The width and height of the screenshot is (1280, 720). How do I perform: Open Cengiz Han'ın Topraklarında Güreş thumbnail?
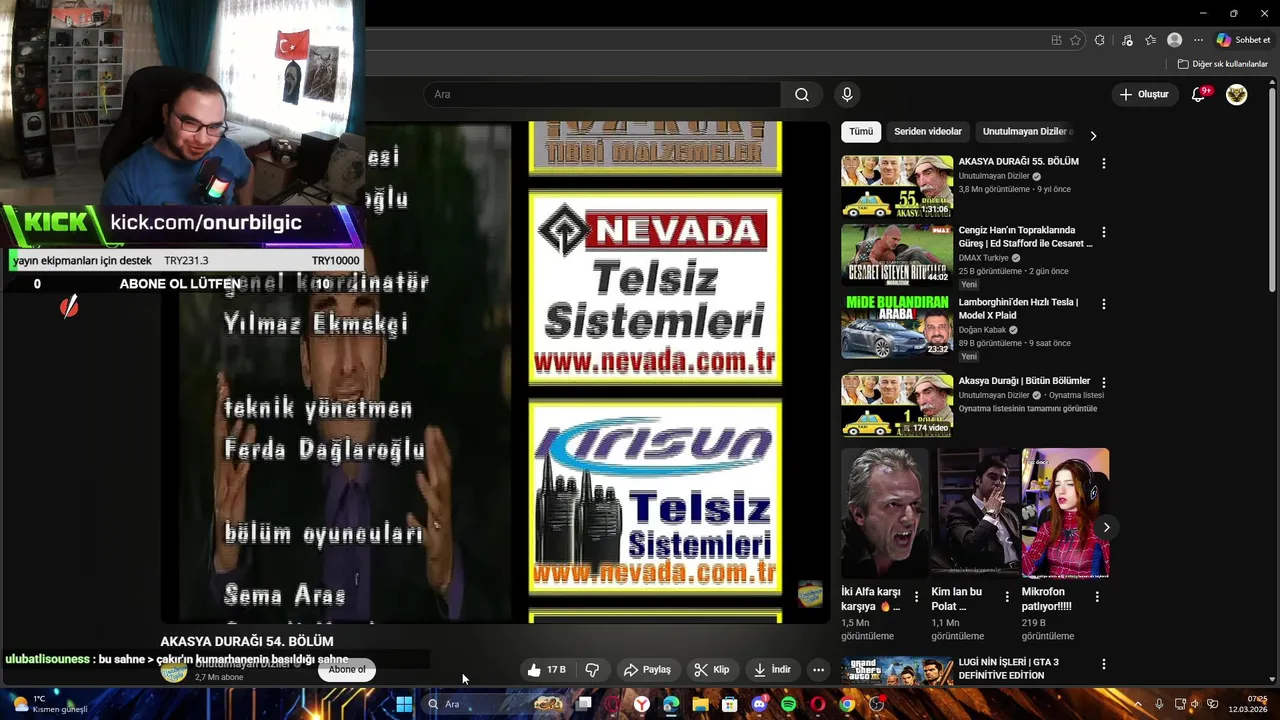click(897, 255)
